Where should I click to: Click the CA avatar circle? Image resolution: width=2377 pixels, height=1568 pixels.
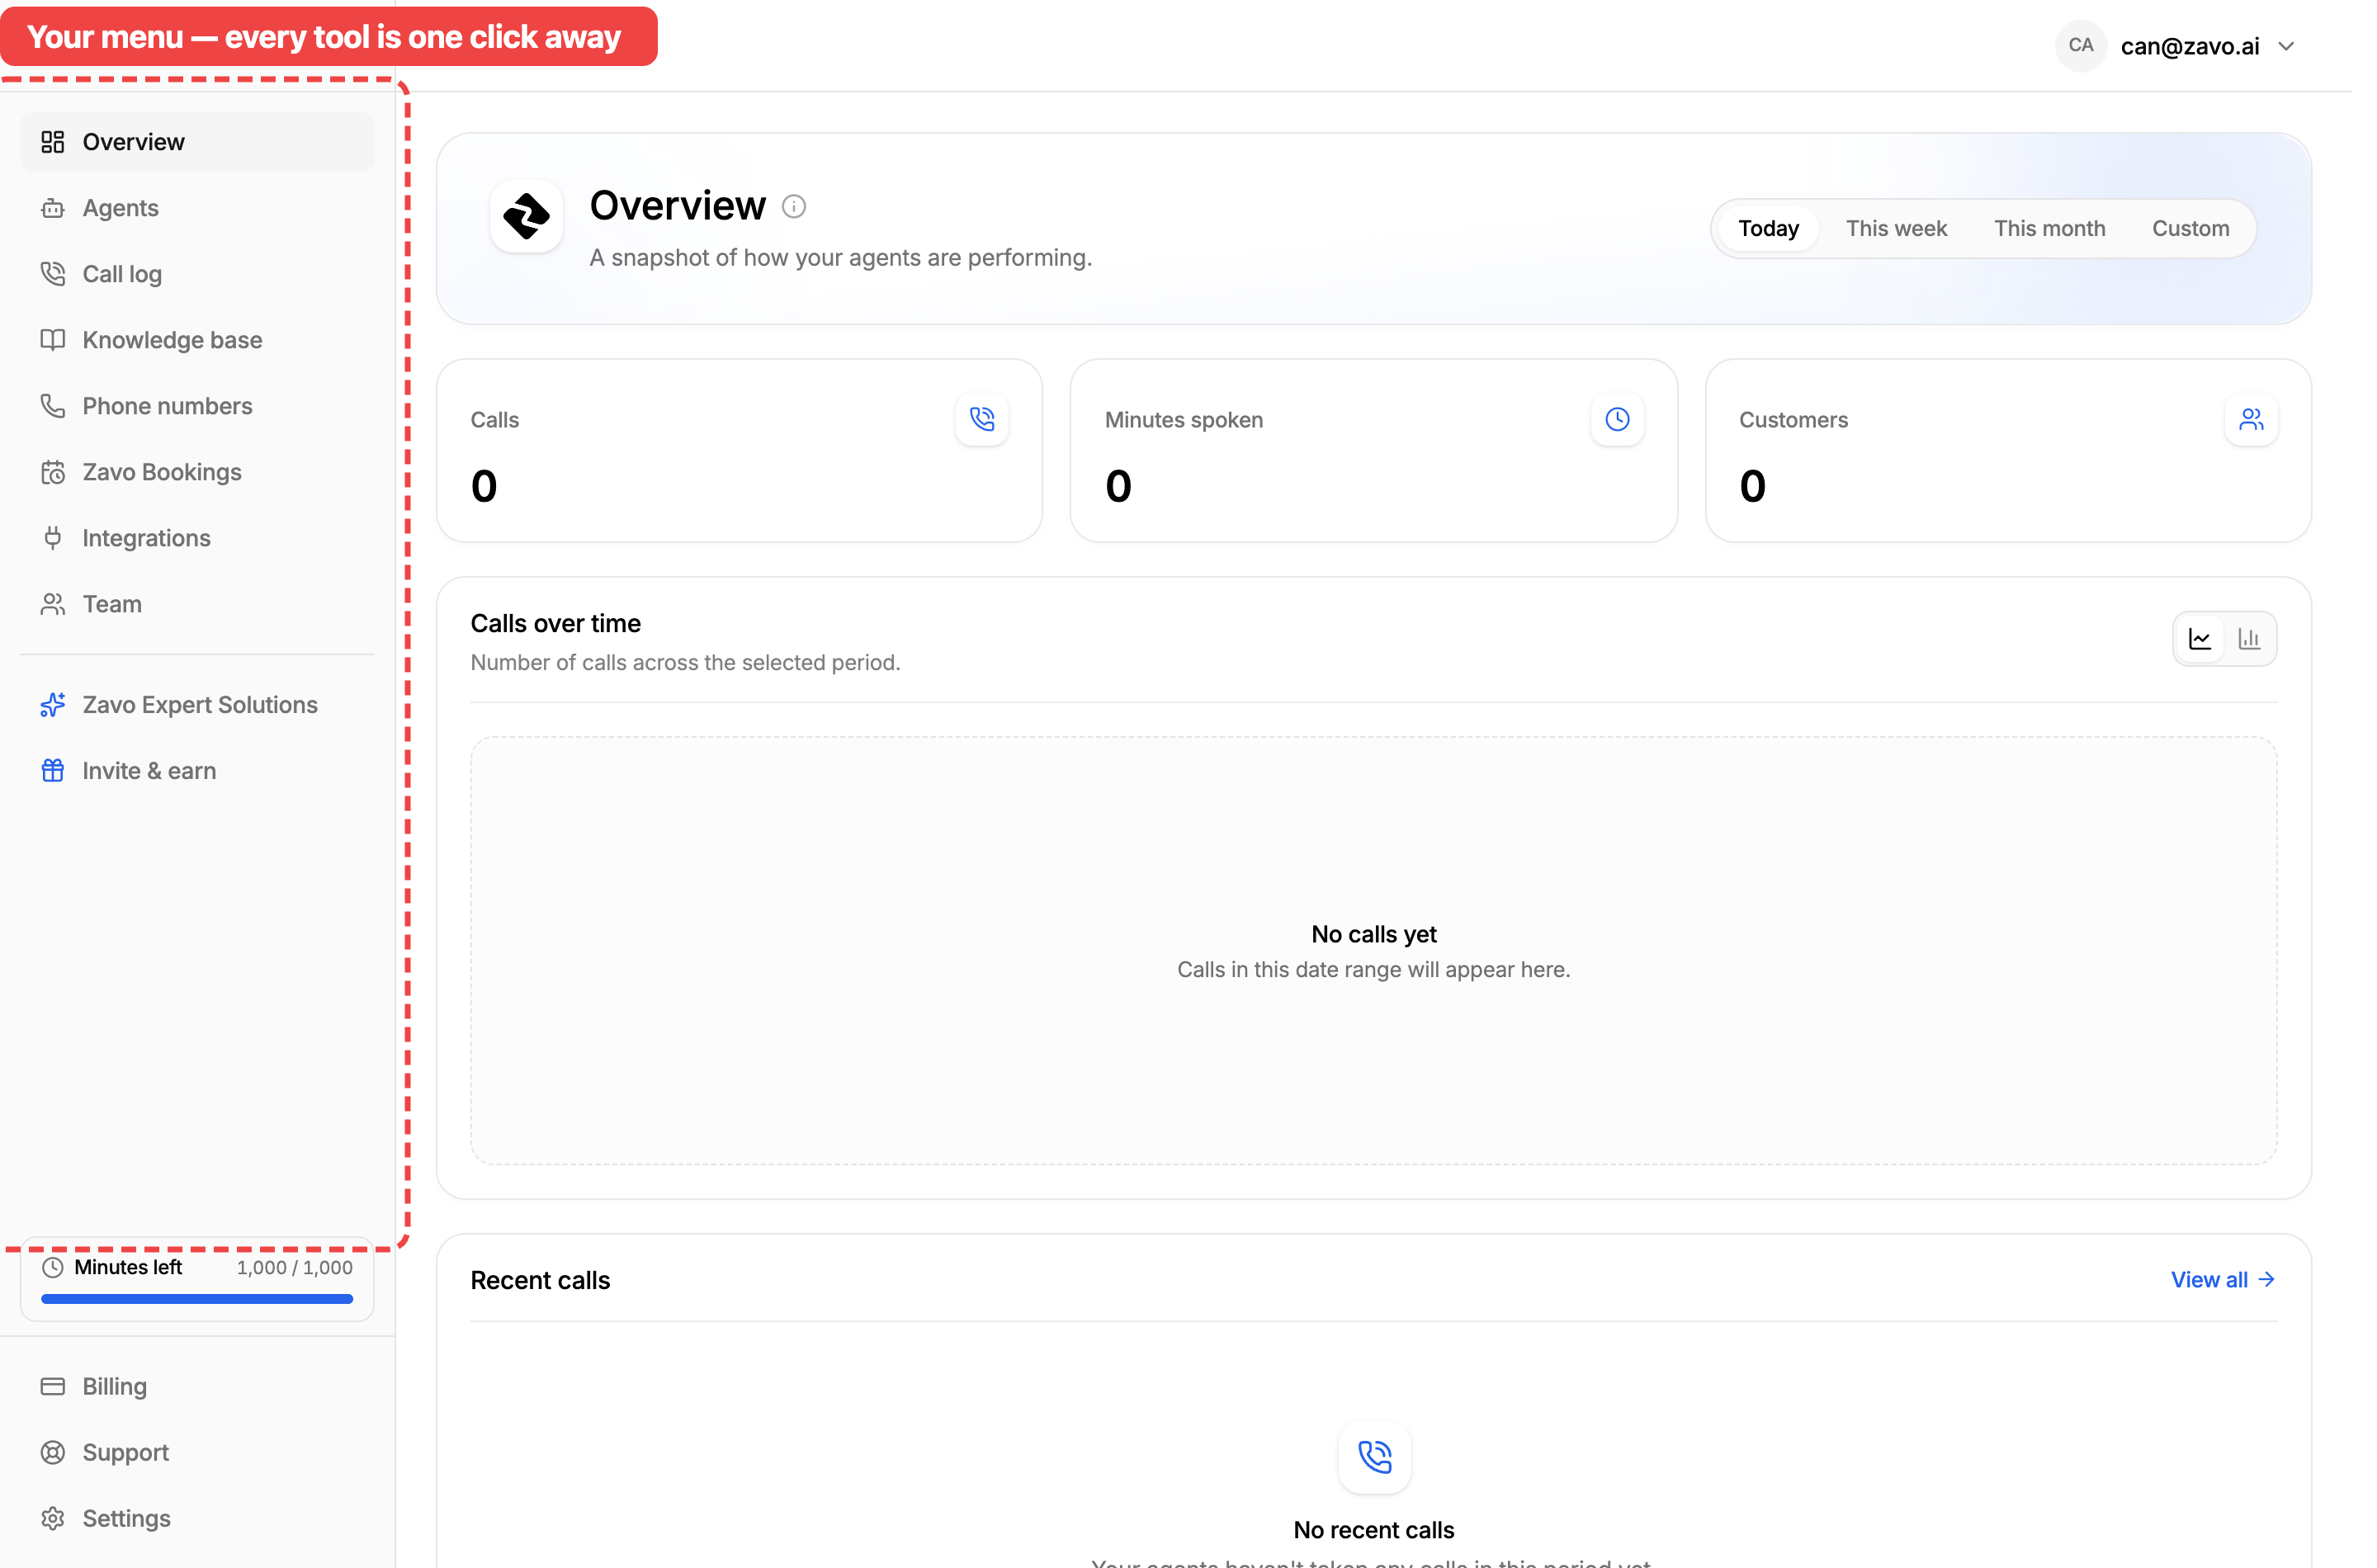click(2081, 46)
